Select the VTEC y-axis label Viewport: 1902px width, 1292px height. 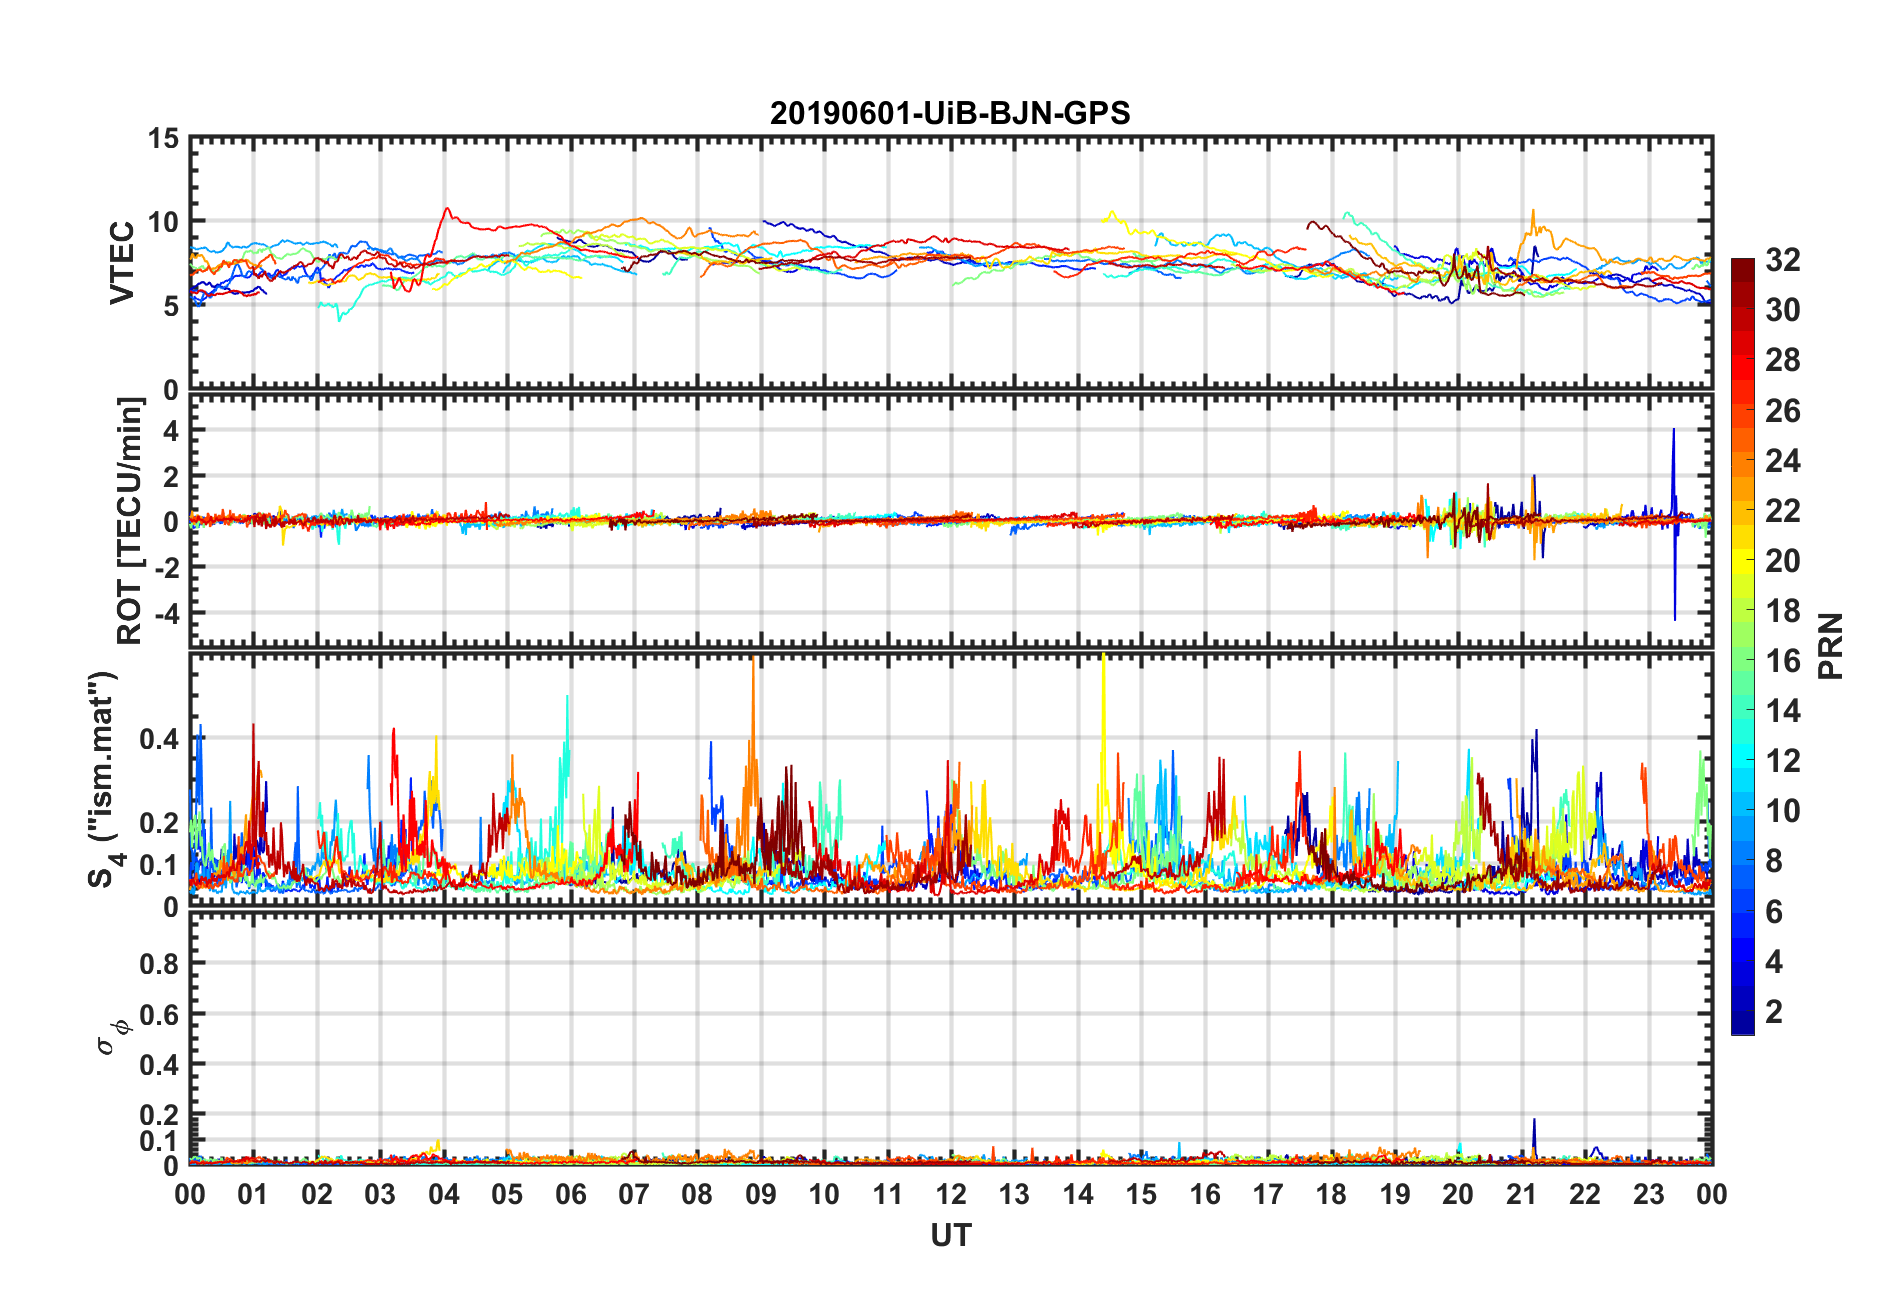pyautogui.click(x=122, y=263)
